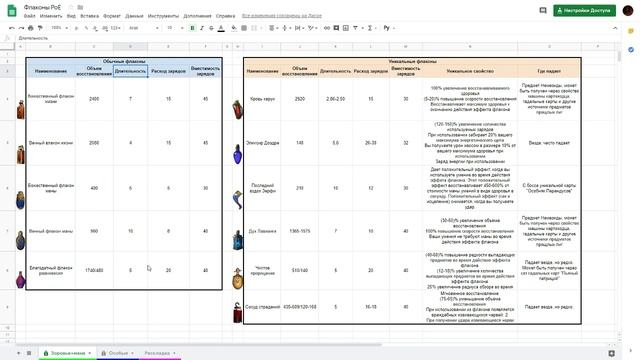Screen dimensions: 640x360
Task: Open the text wrapping dropdown
Action: coord(299,28)
